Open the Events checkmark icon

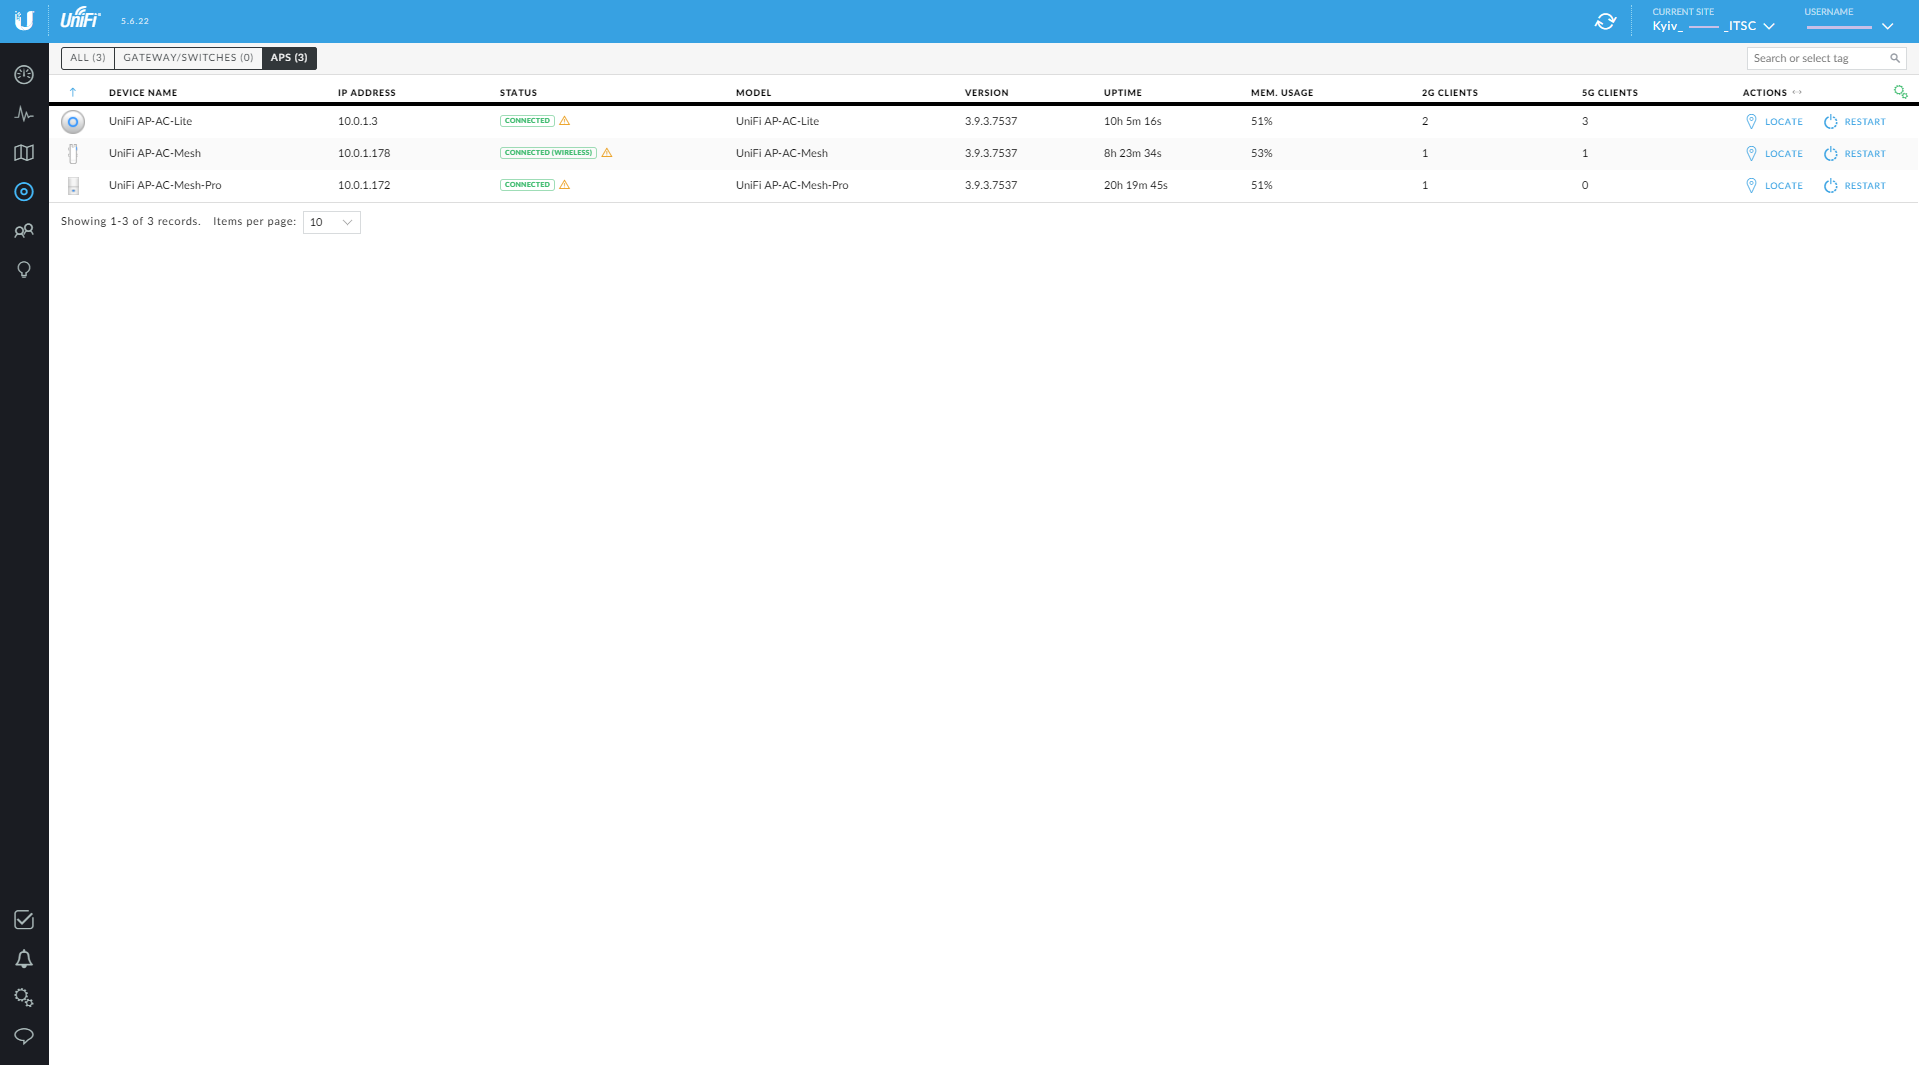(24, 920)
